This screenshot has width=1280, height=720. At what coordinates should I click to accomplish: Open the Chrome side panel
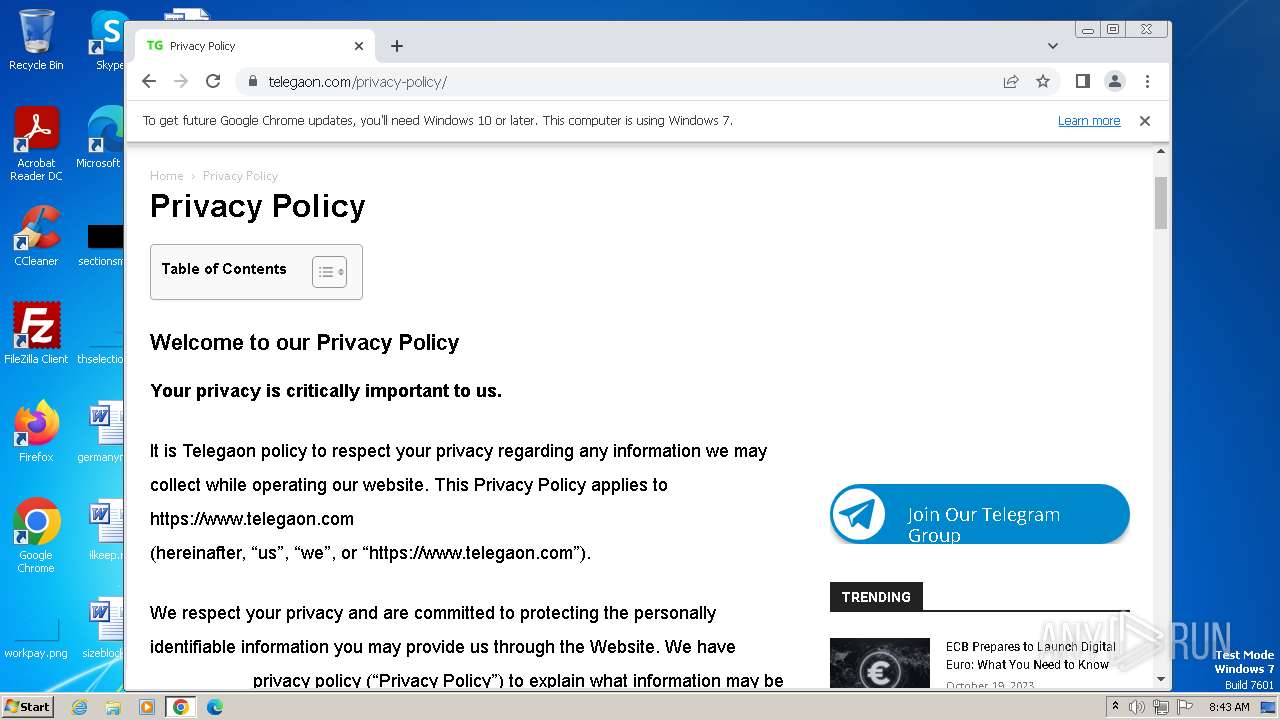[x=1082, y=82]
